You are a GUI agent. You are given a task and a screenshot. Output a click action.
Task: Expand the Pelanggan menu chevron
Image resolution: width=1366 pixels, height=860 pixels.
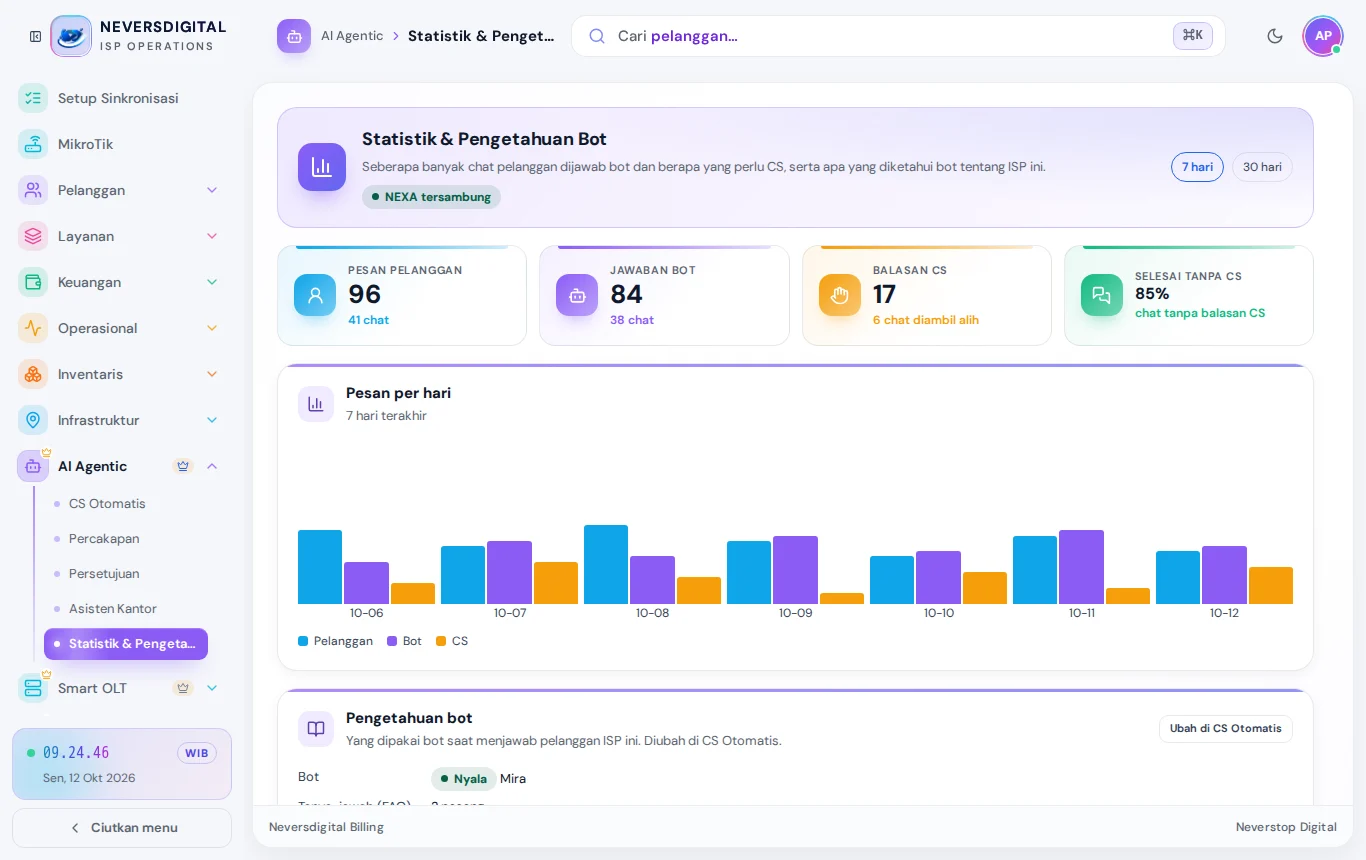(x=212, y=190)
